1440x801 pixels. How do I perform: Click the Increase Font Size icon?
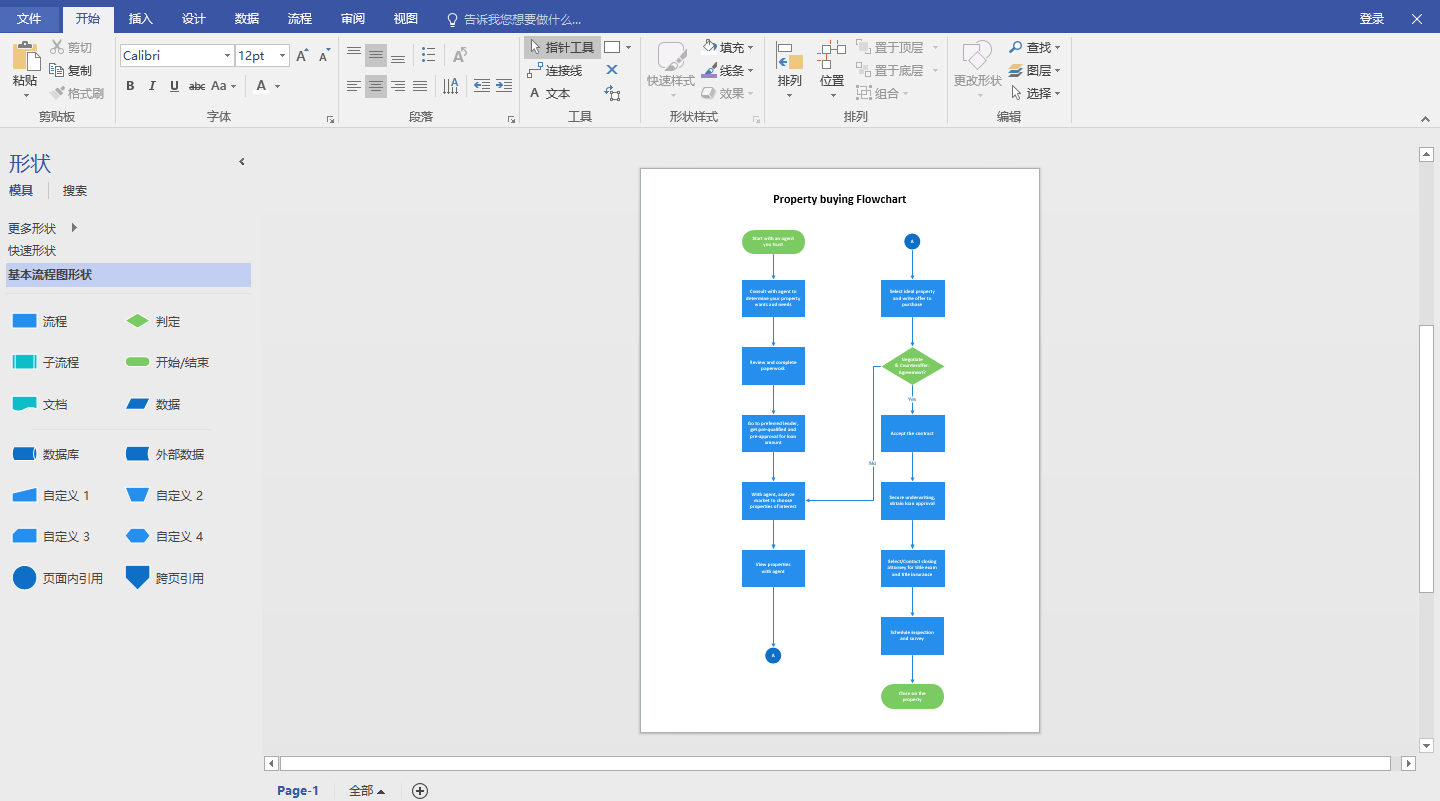[x=302, y=56]
